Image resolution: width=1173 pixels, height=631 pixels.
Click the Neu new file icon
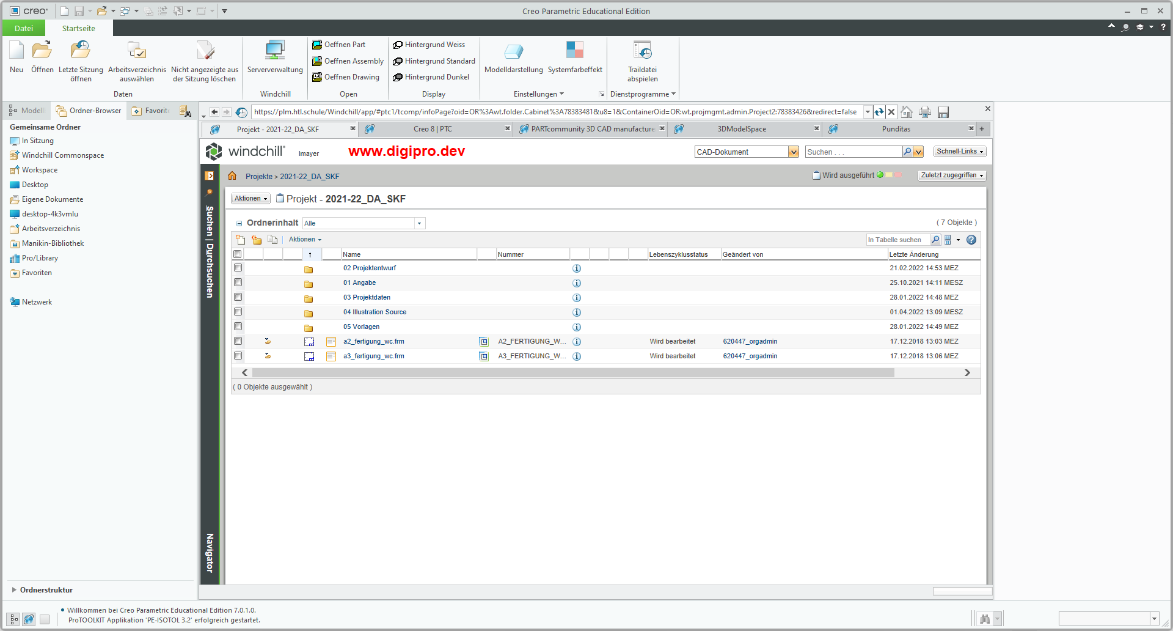coord(16,51)
